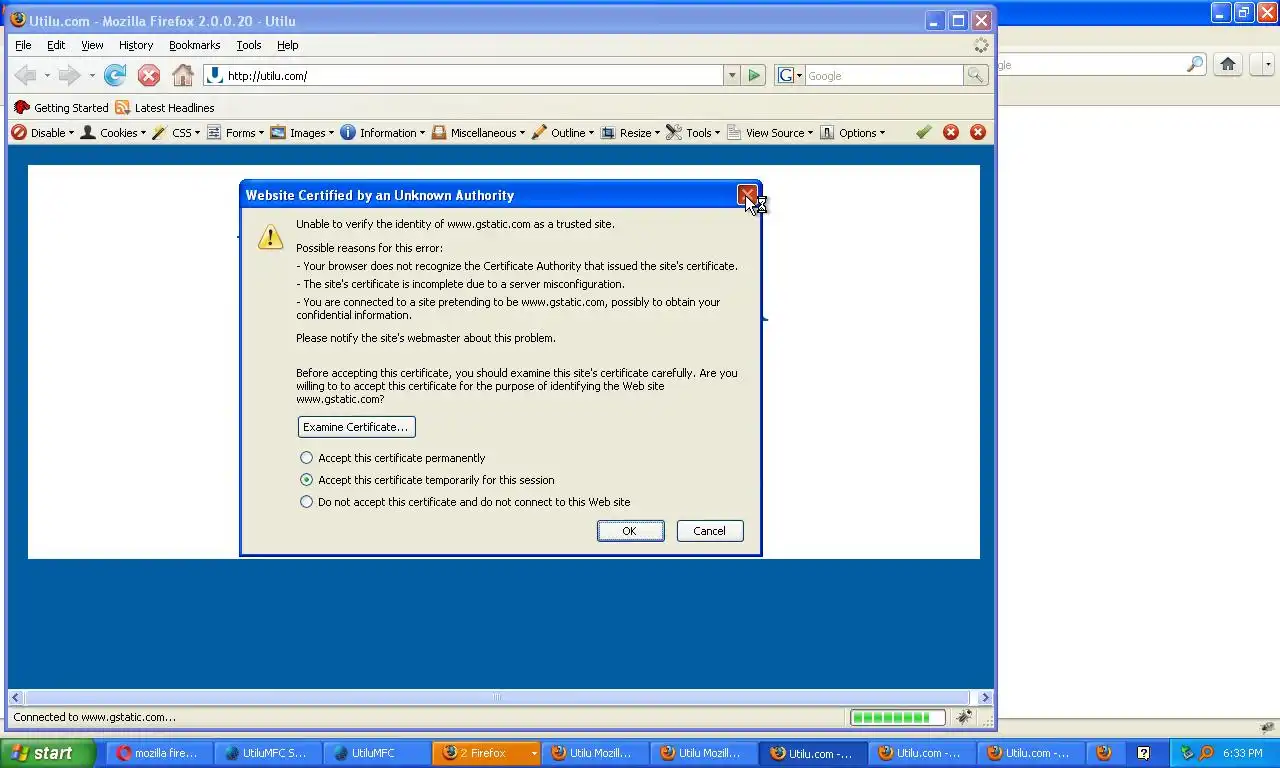Click the taskbar help question mark icon
The height and width of the screenshot is (768, 1280).
1143,753
